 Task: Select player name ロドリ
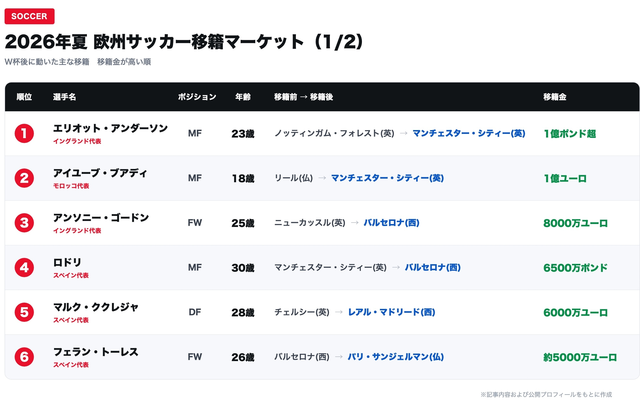pos(67,263)
